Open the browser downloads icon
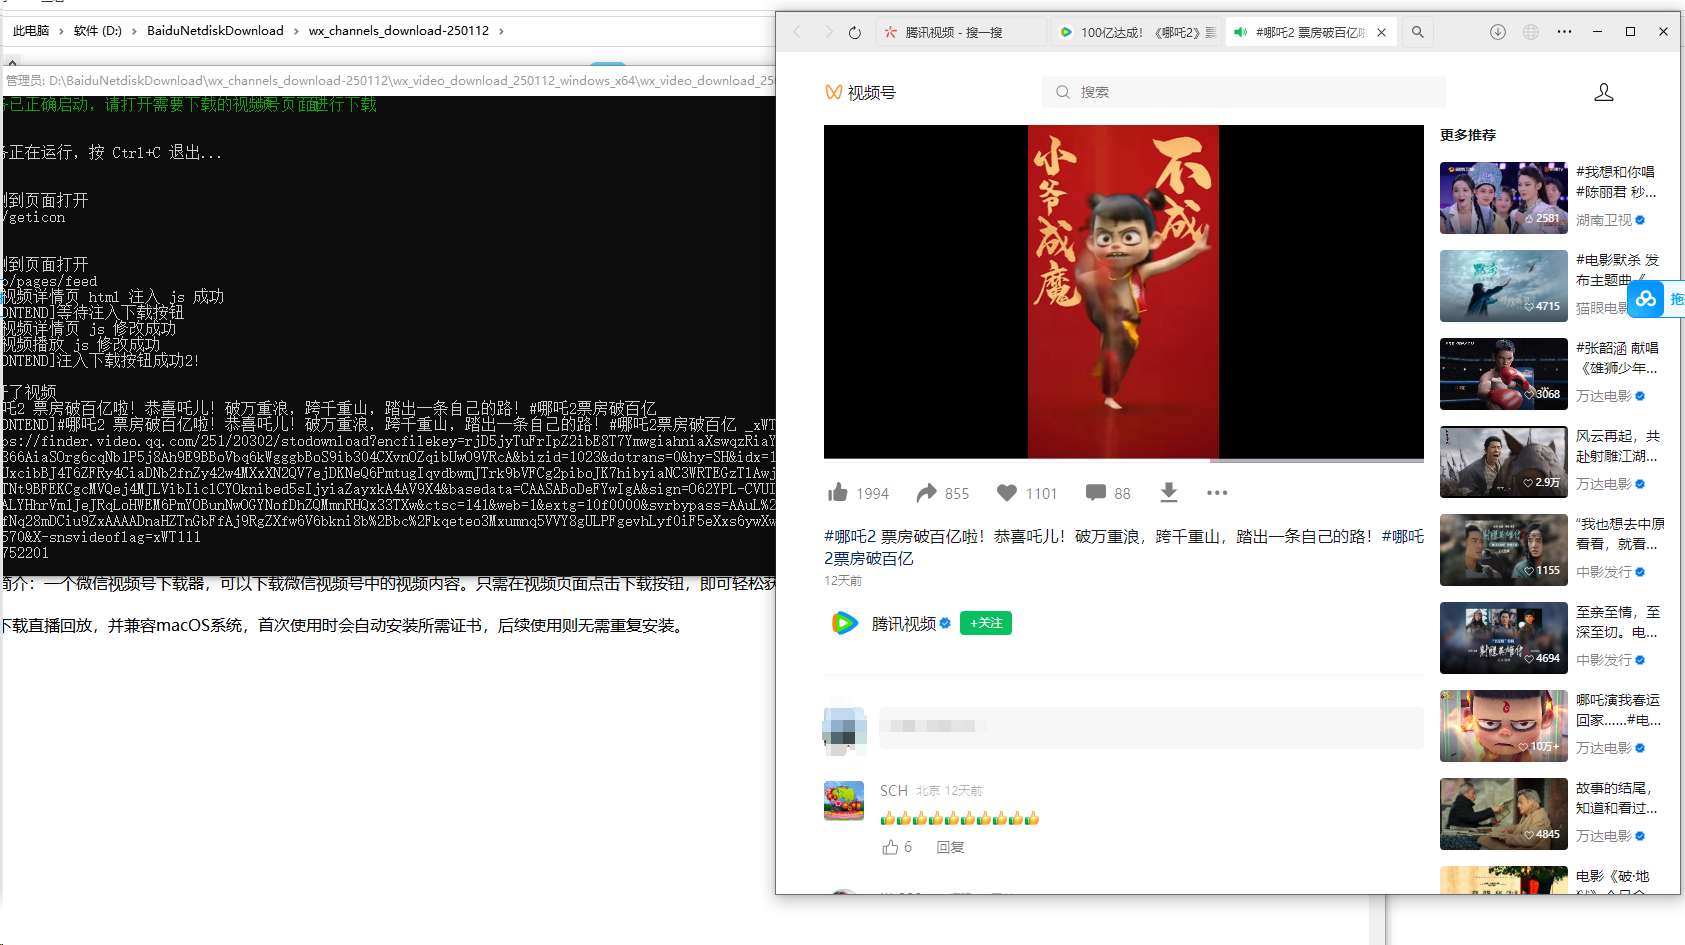 pos(1498,32)
